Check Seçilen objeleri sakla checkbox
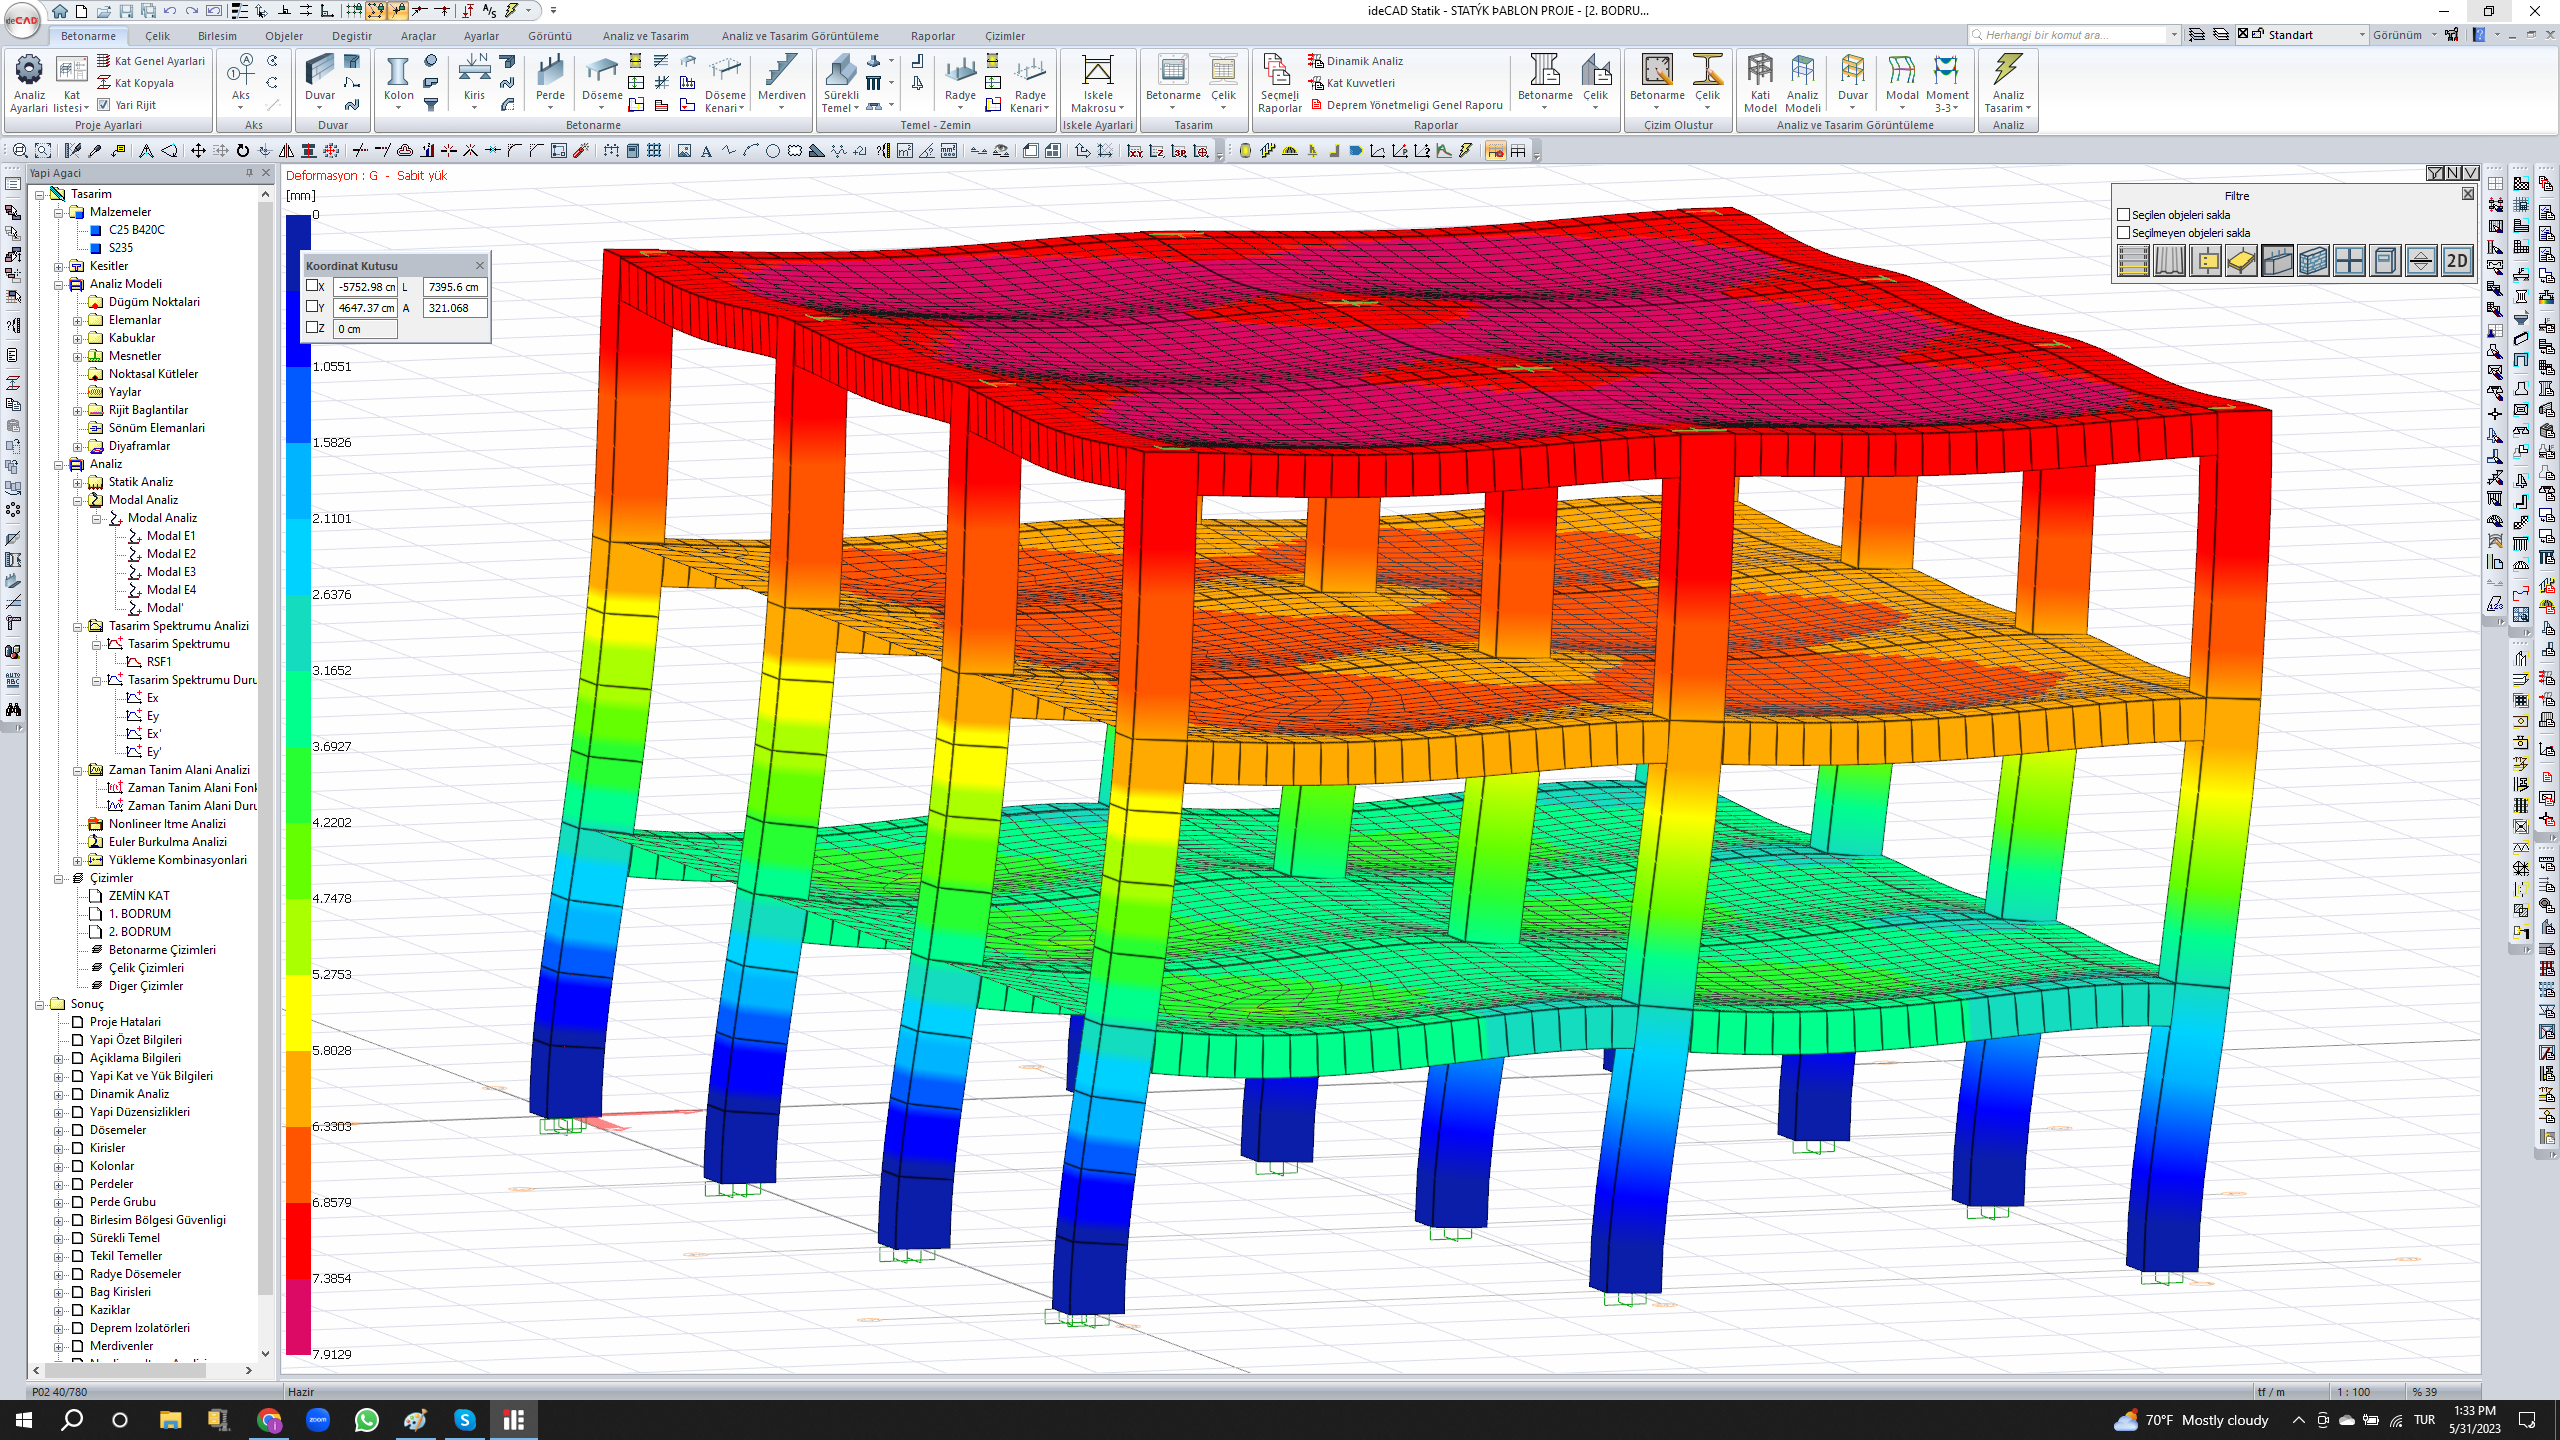 [2124, 215]
